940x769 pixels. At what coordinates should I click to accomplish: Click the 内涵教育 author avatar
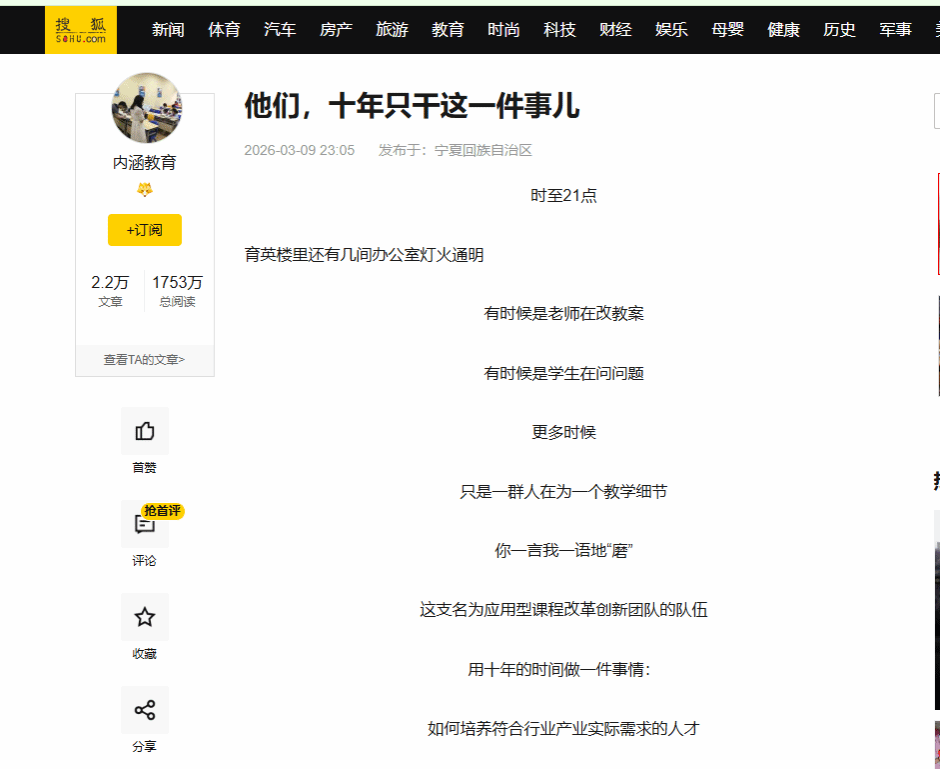coord(146,108)
